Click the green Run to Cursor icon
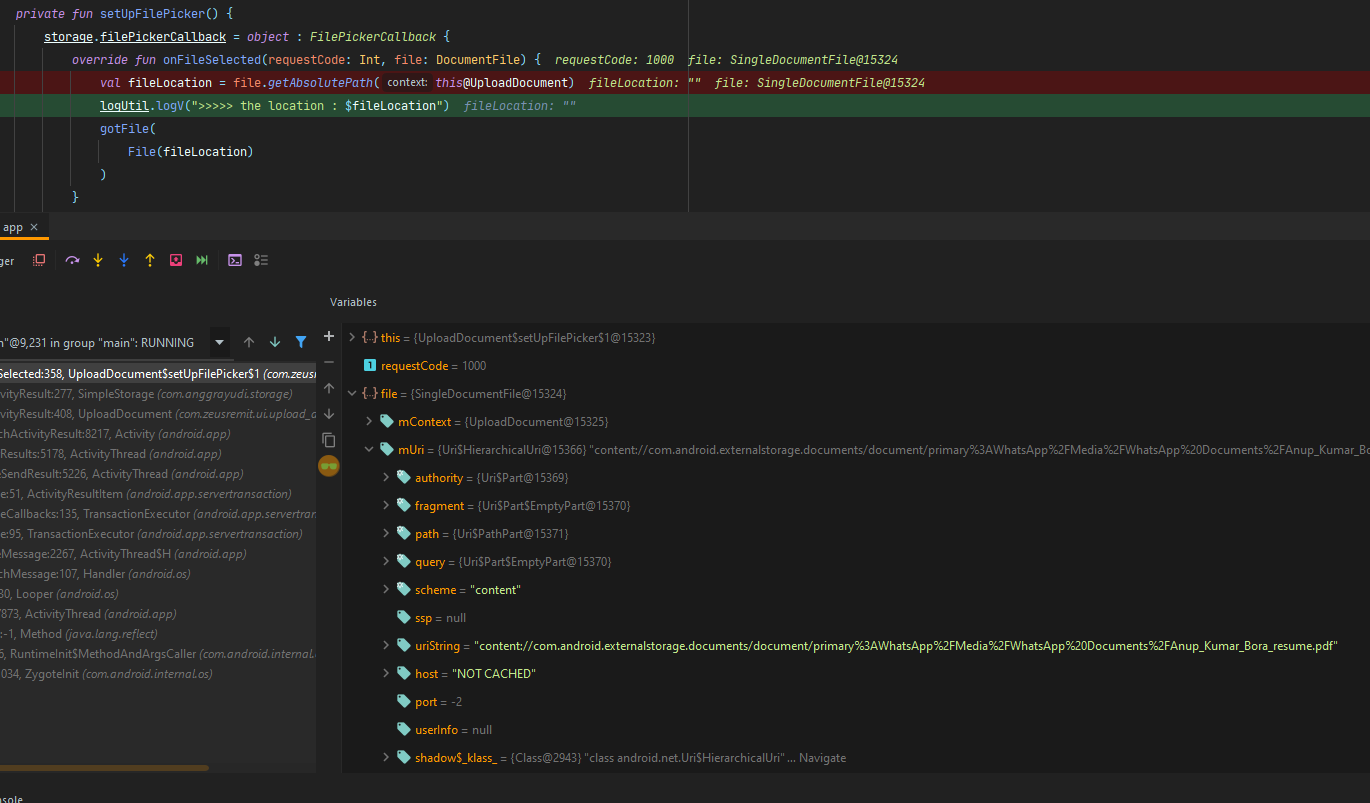1370x803 pixels. 201,260
